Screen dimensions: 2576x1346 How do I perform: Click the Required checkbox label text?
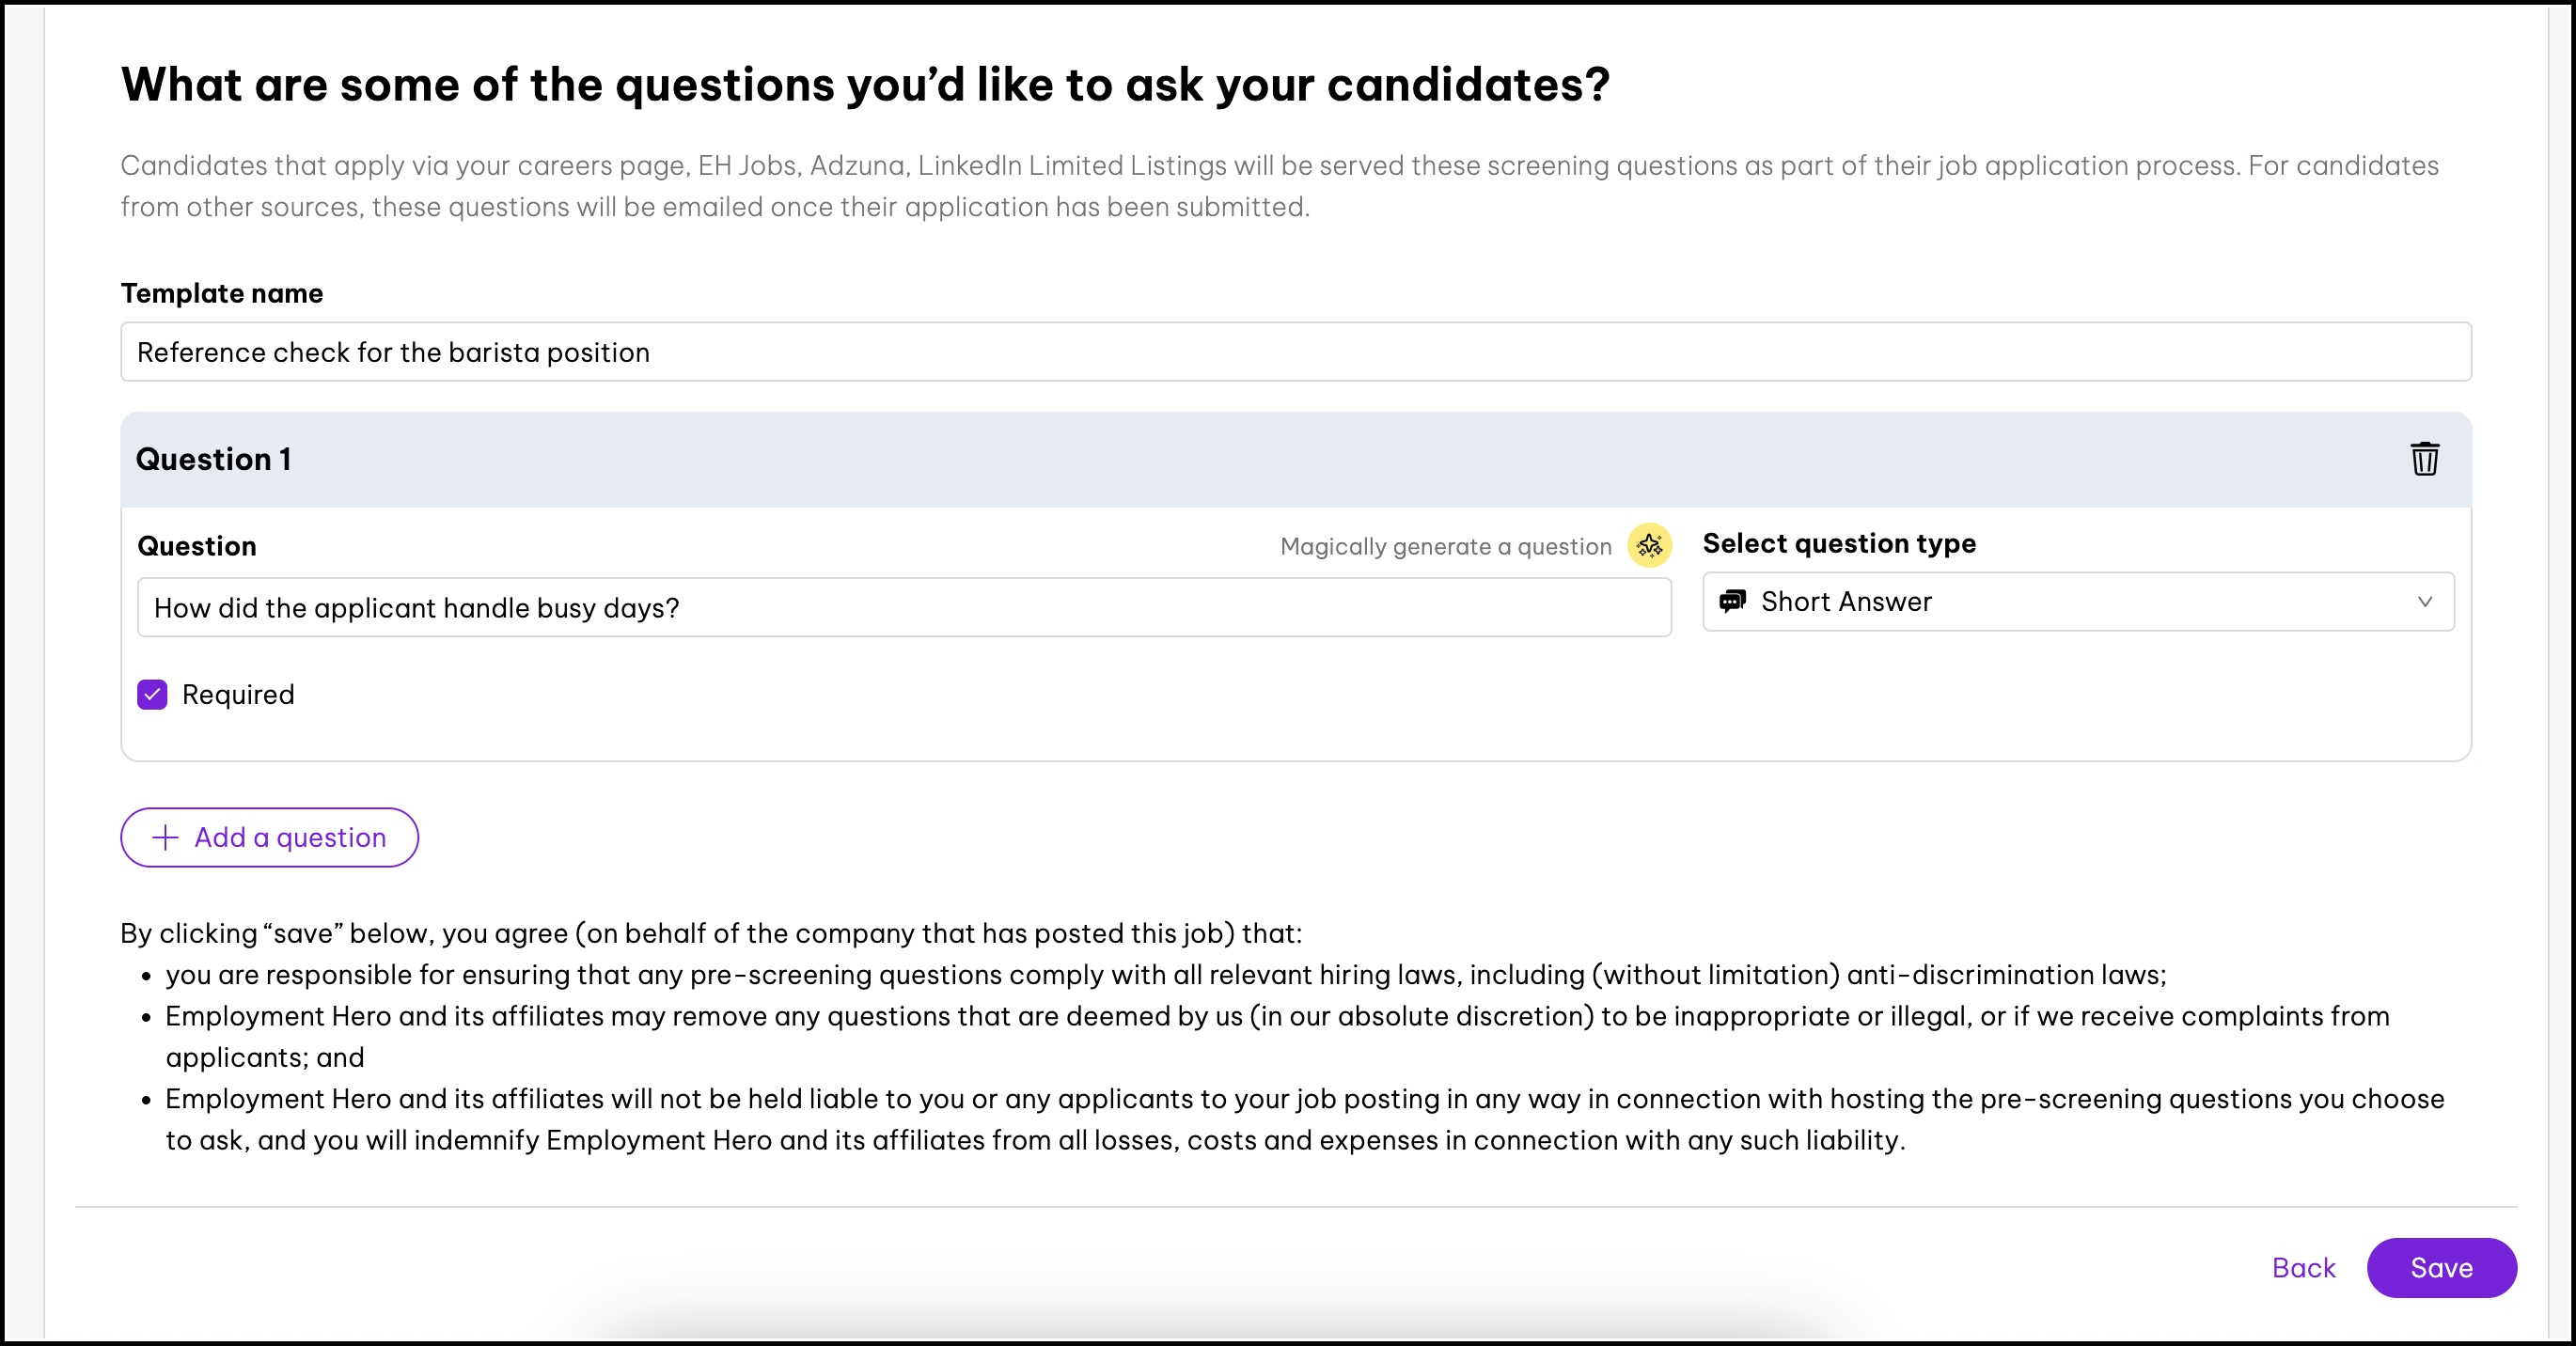238,695
